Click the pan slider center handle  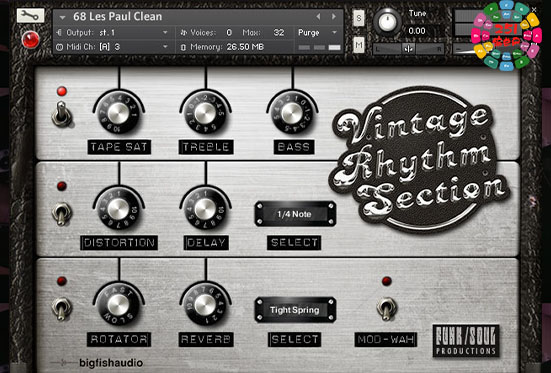coord(408,49)
